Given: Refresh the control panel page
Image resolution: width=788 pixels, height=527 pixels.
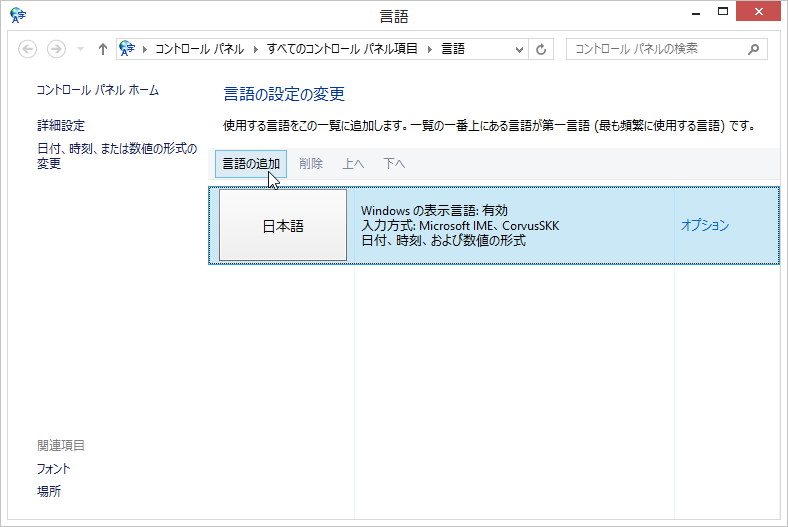Looking at the screenshot, I should [541, 49].
